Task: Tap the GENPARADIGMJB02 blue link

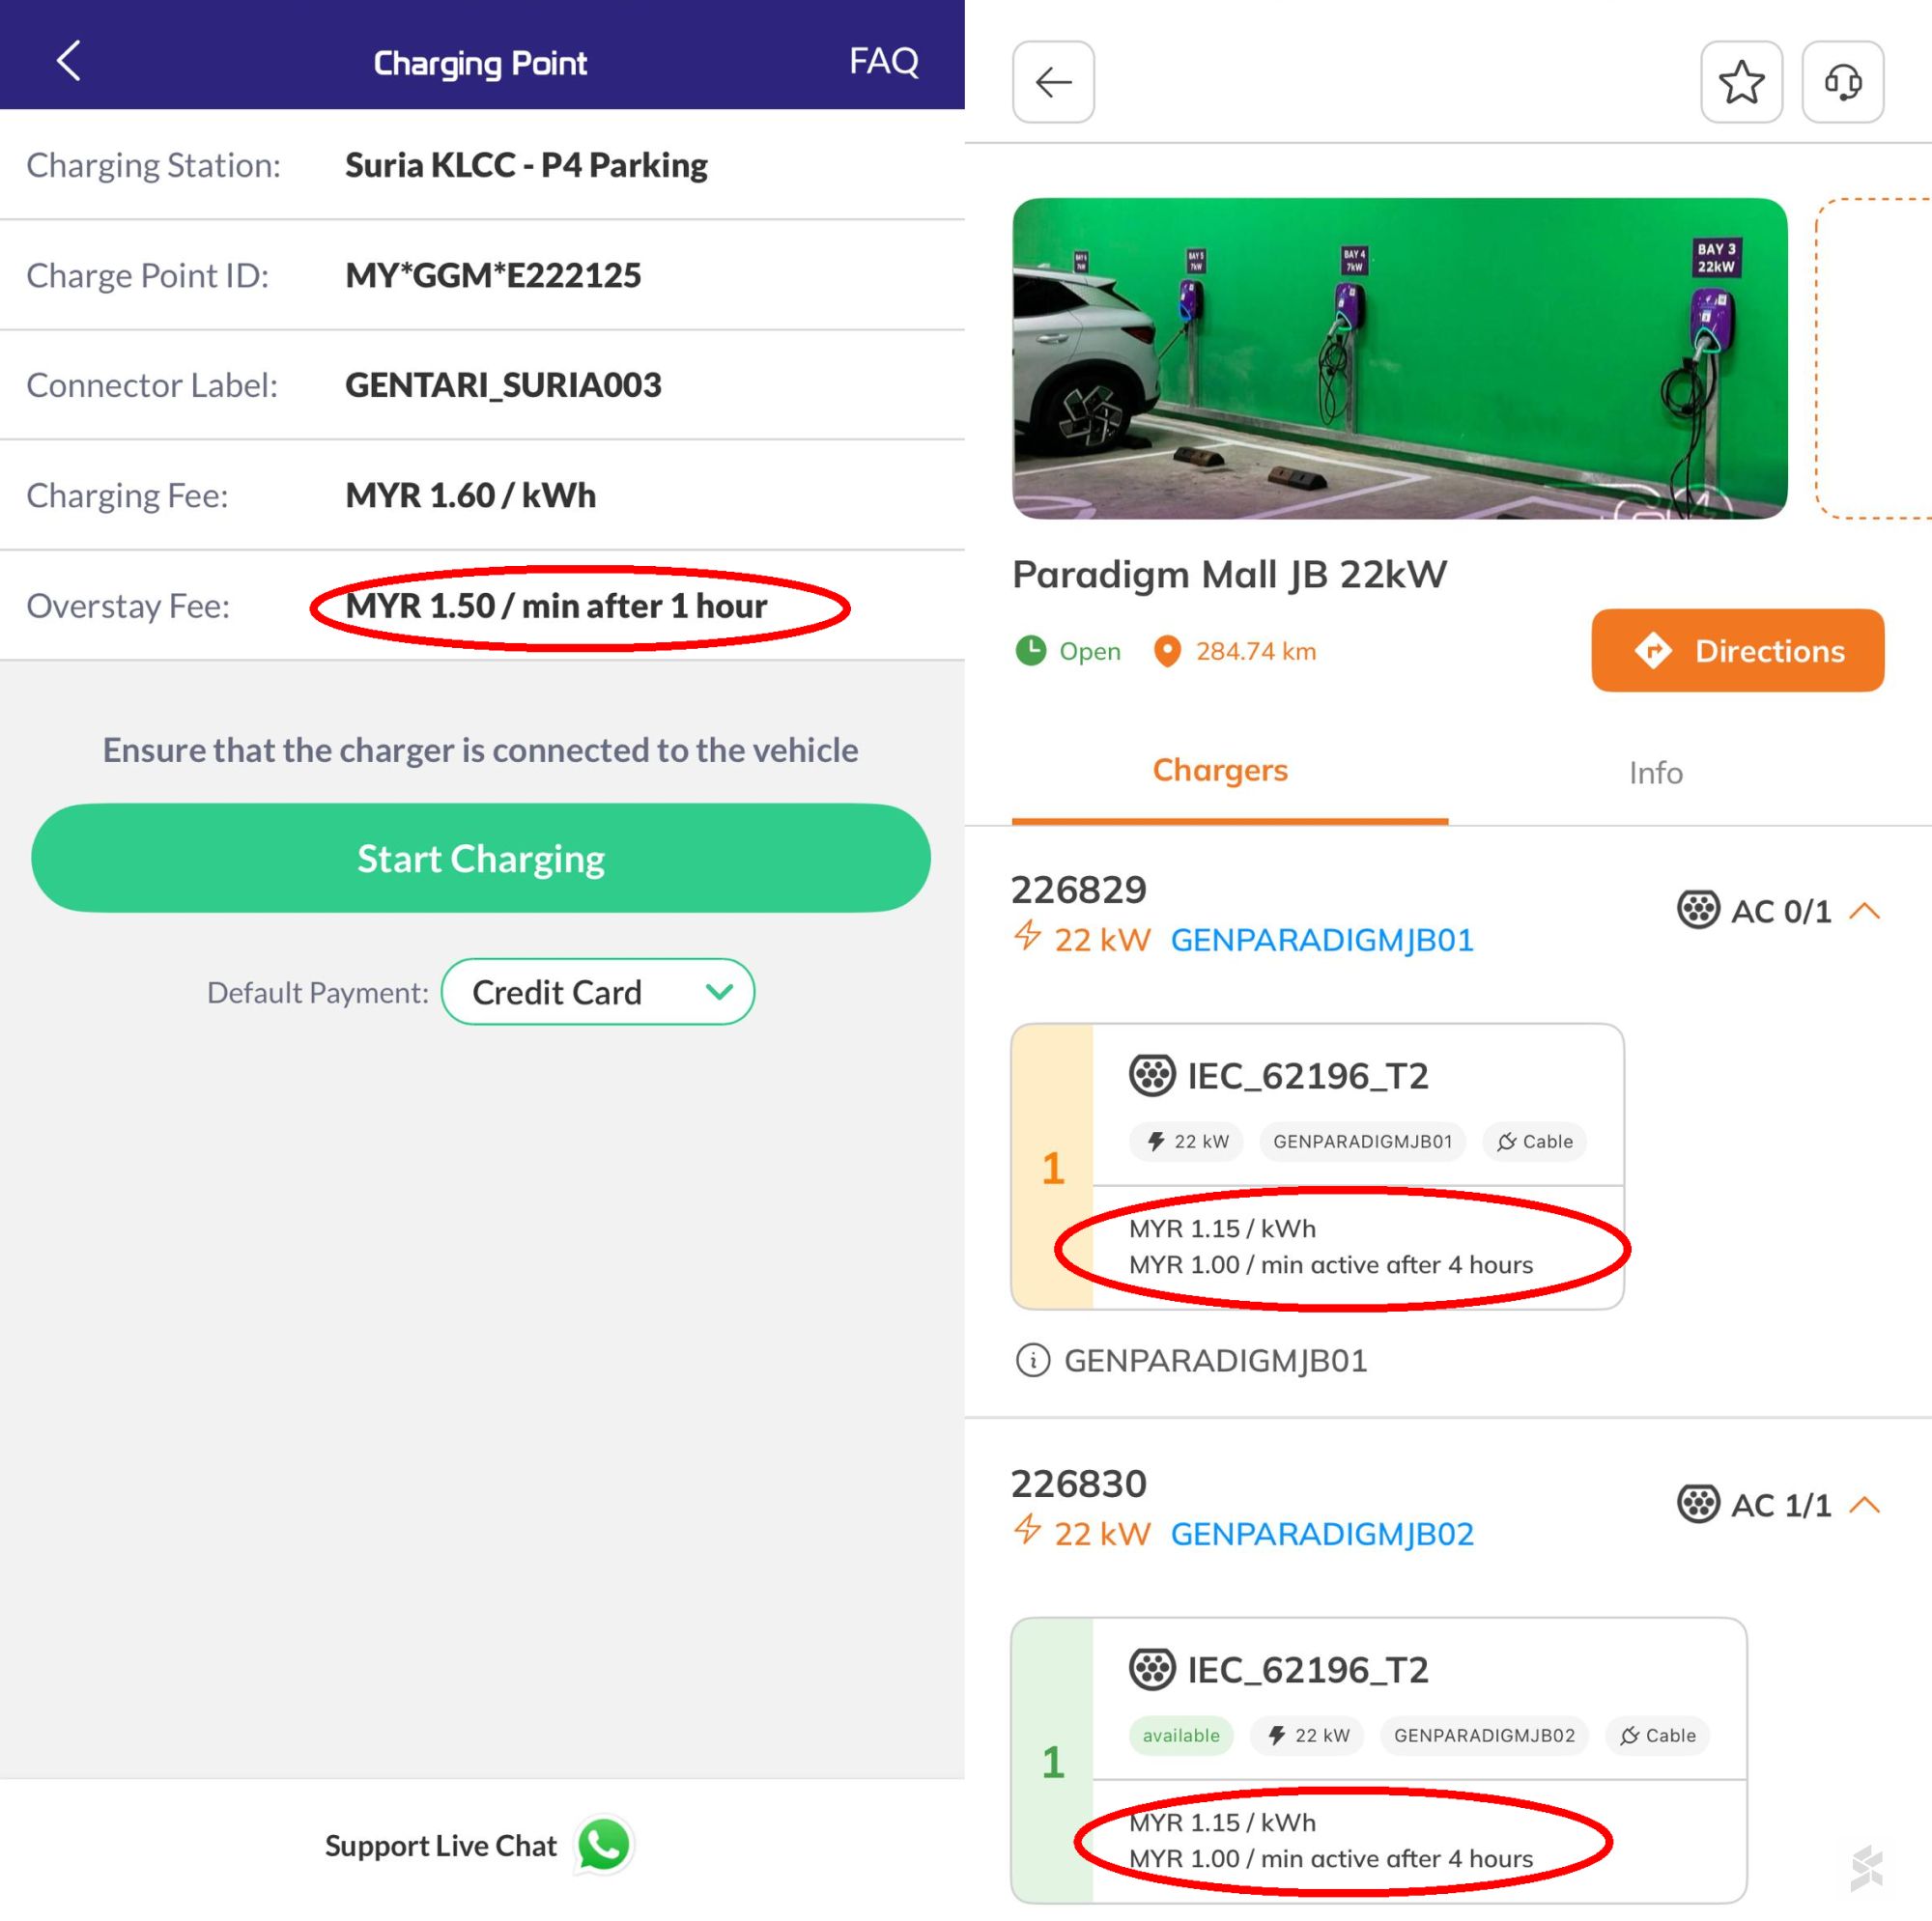Action: pyautogui.click(x=1321, y=1534)
